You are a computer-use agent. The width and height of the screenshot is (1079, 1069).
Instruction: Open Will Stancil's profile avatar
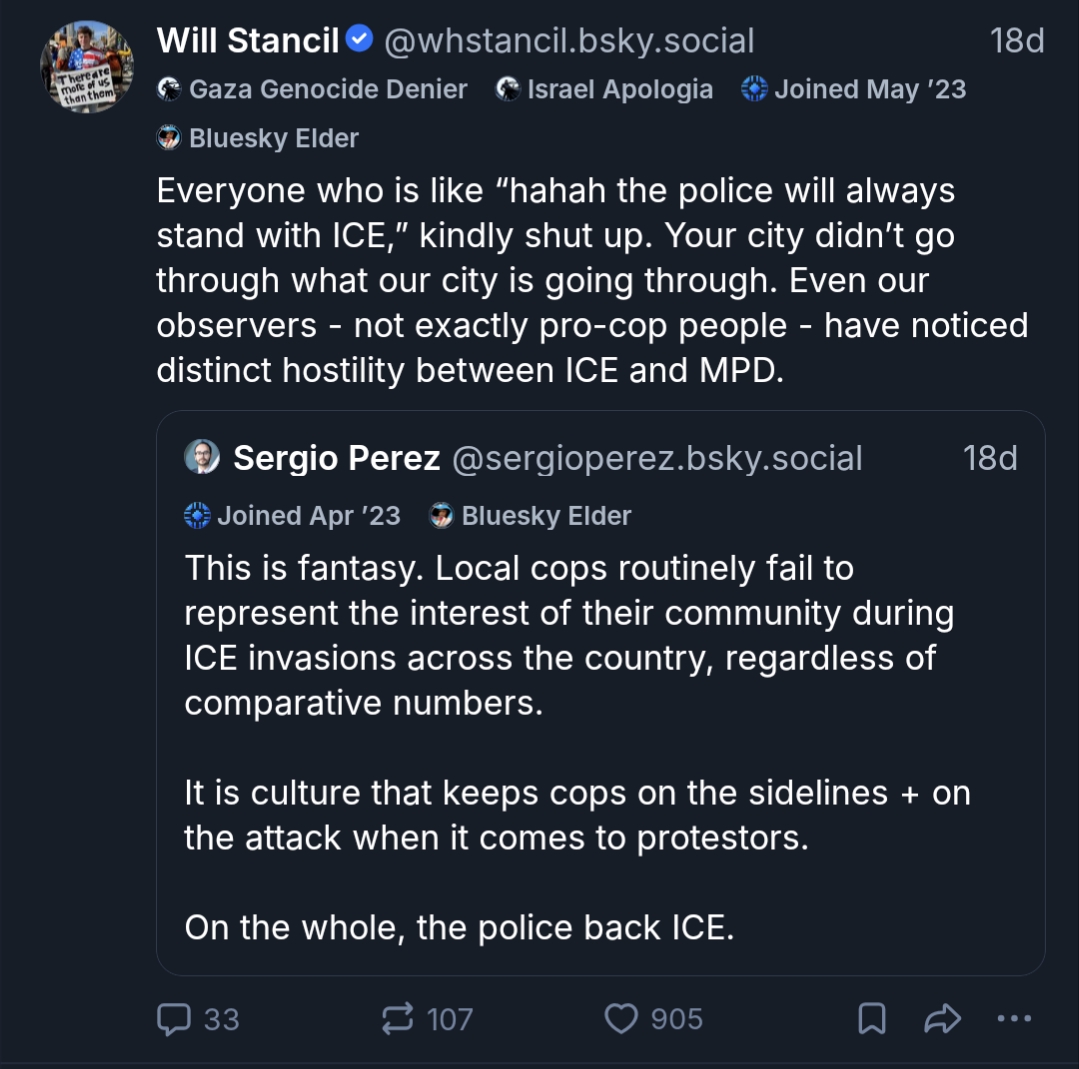[86, 66]
